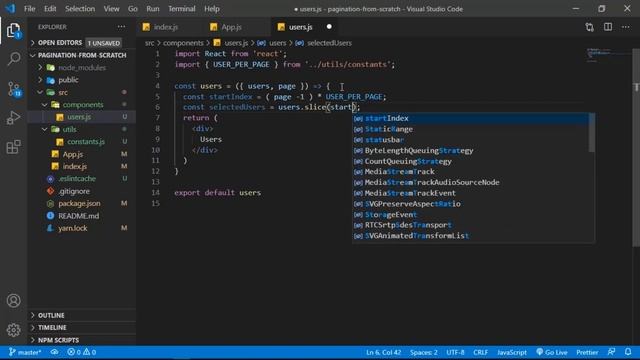This screenshot has height=360, width=640.
Task: Open index.js in the Explorer tree
Action: pos(75,167)
